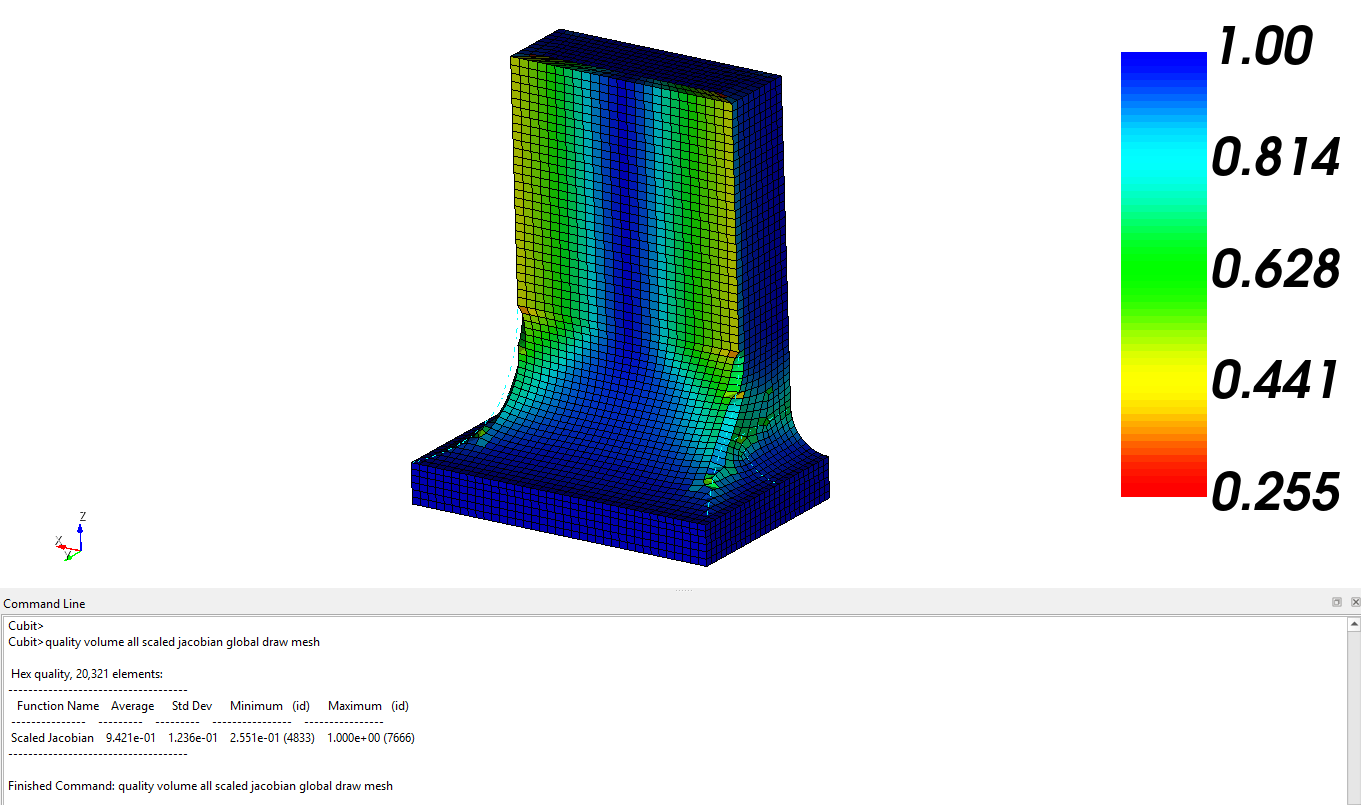This screenshot has width=1361, height=805.
Task: Click the Command Line panel title
Action: point(45,603)
